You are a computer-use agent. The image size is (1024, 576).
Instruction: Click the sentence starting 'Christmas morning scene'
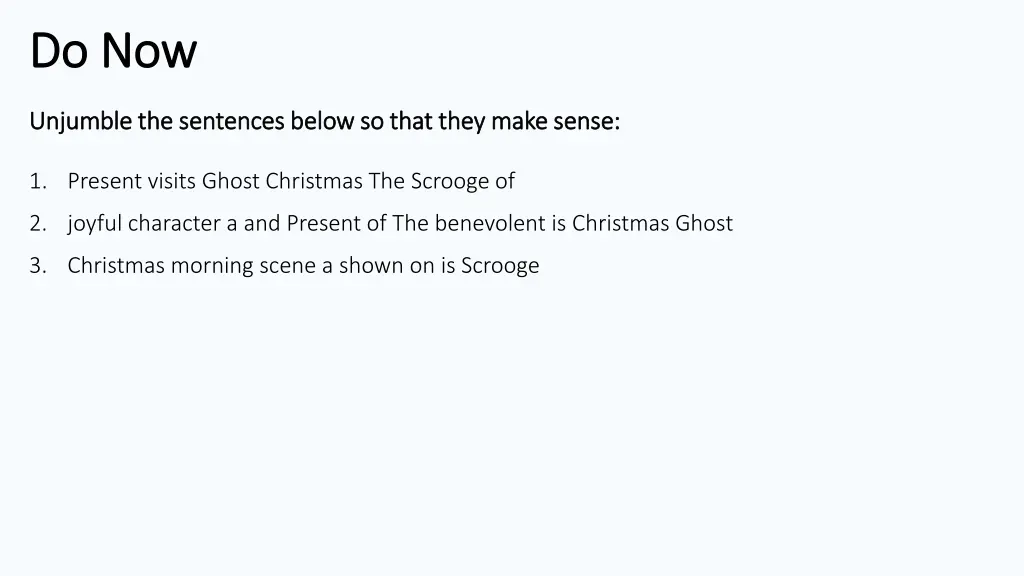[x=304, y=266]
